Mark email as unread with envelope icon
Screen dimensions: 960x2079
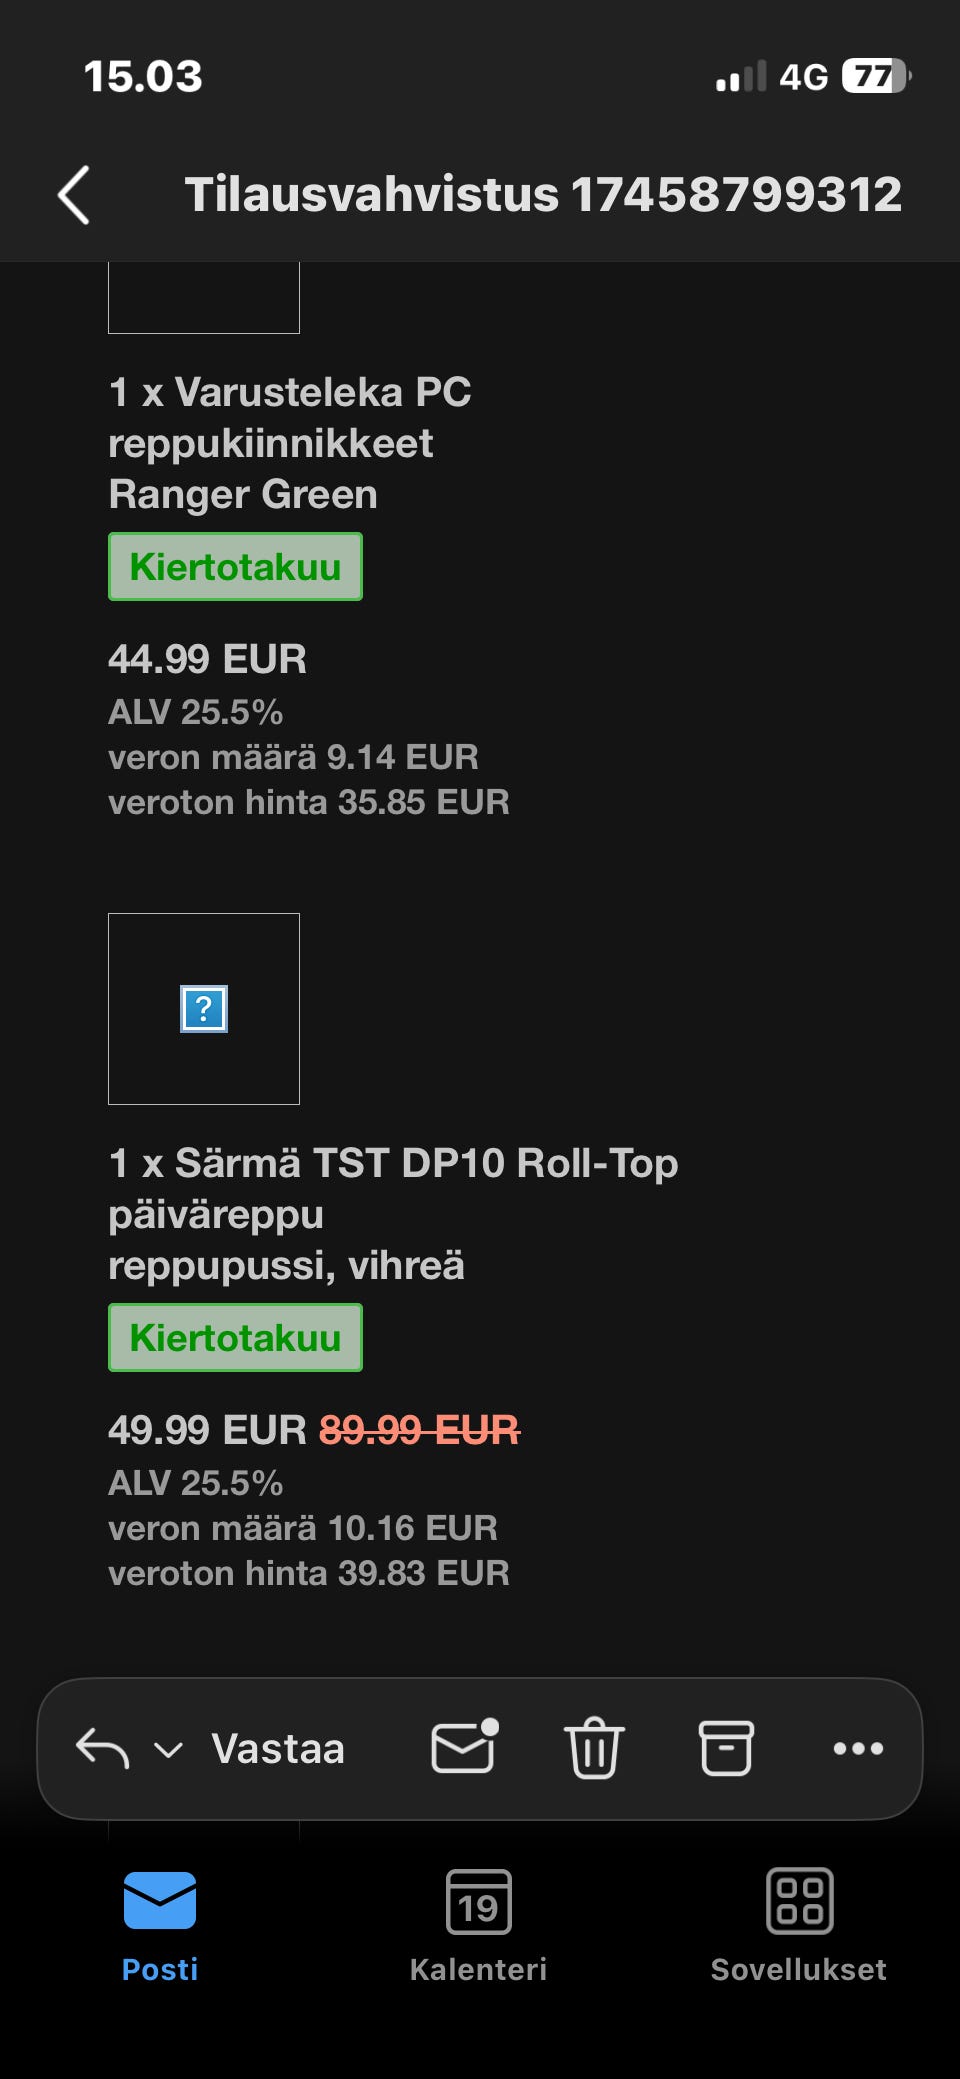click(464, 1747)
